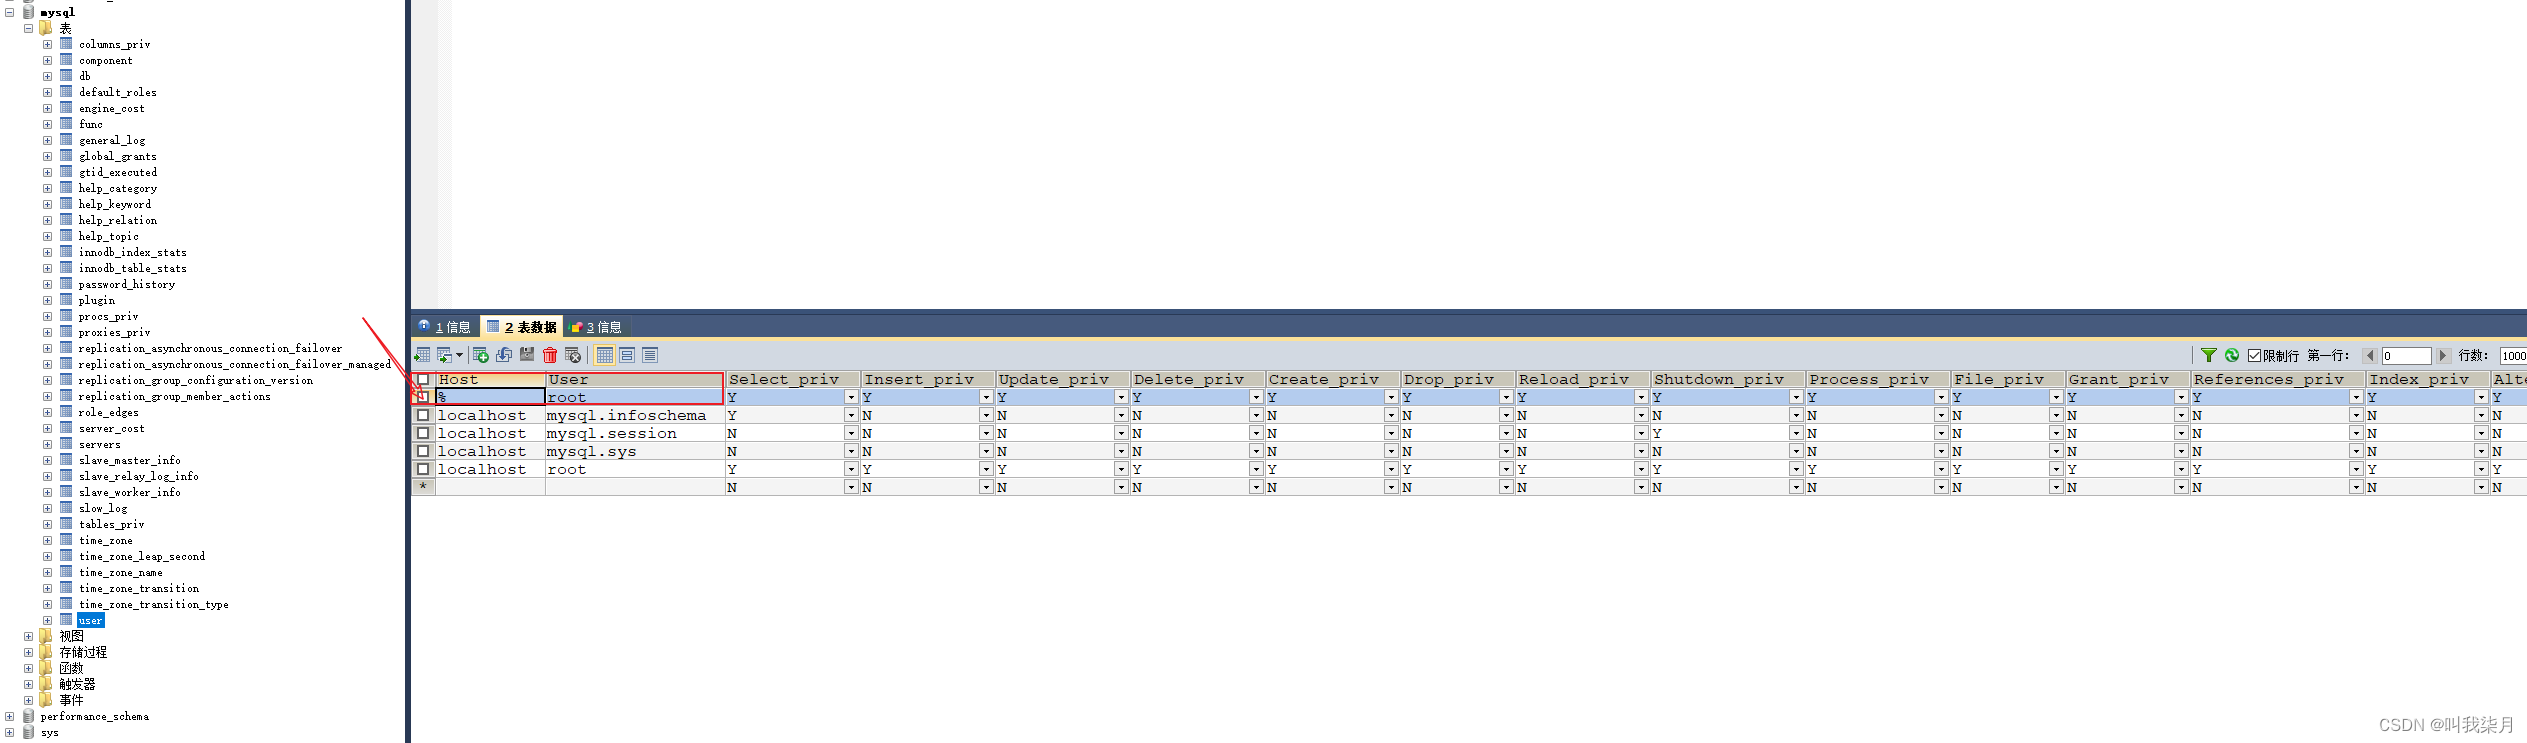Click the cancel changes icon
The height and width of the screenshot is (743, 2527).
(573, 355)
